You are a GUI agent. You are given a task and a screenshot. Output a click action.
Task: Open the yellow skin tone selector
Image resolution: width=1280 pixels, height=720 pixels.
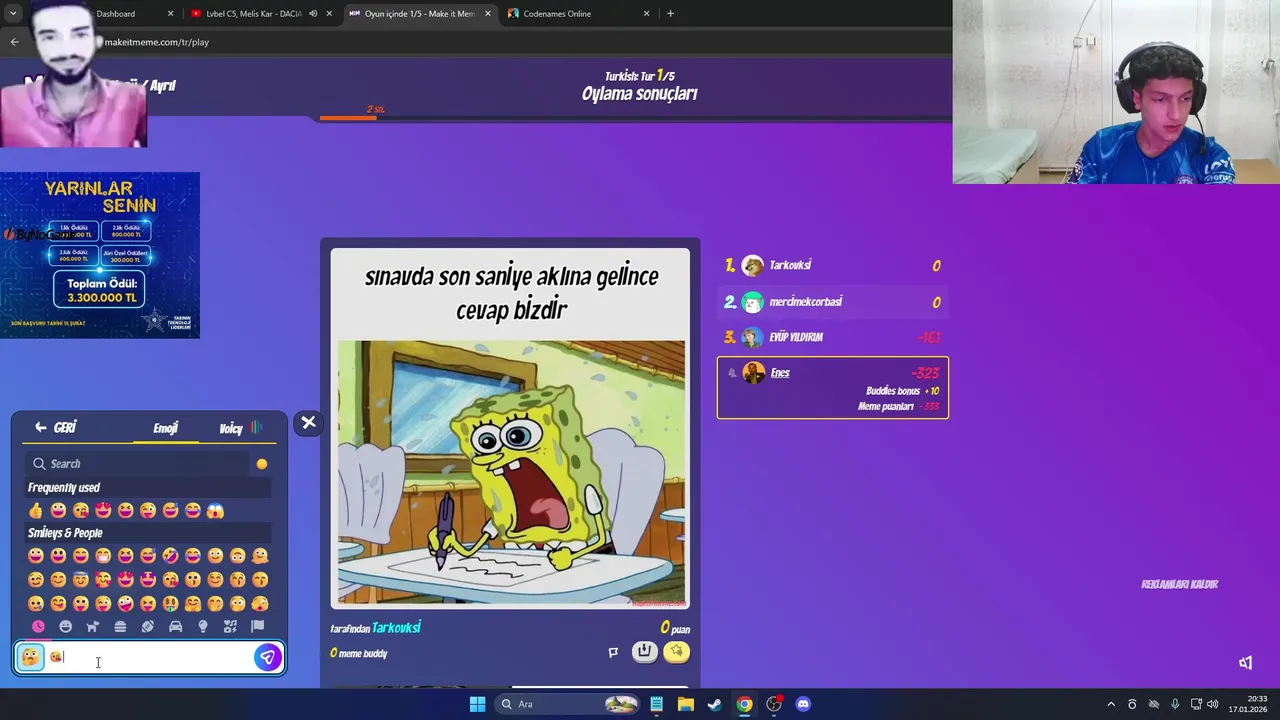262,464
